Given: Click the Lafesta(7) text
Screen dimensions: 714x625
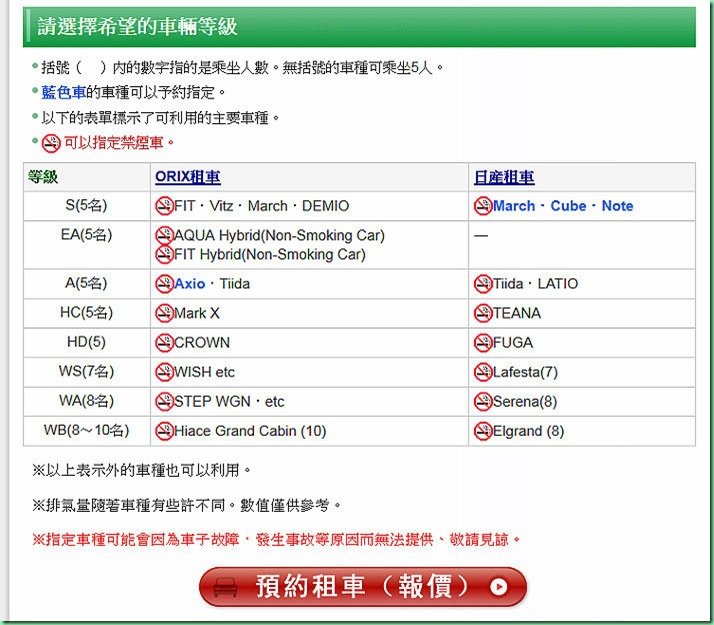Looking at the screenshot, I should point(525,372).
